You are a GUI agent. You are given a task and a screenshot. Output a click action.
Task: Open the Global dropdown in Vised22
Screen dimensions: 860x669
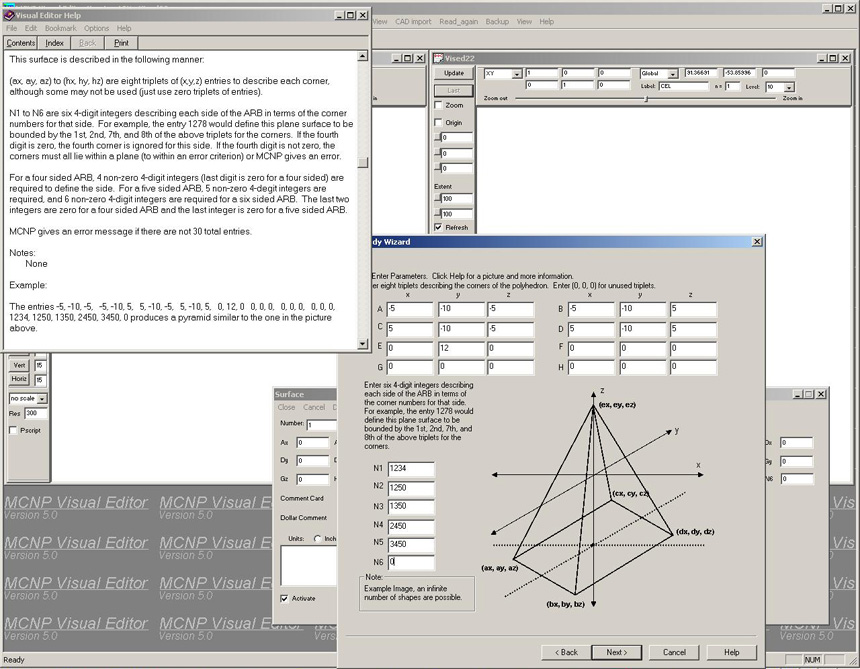point(673,73)
